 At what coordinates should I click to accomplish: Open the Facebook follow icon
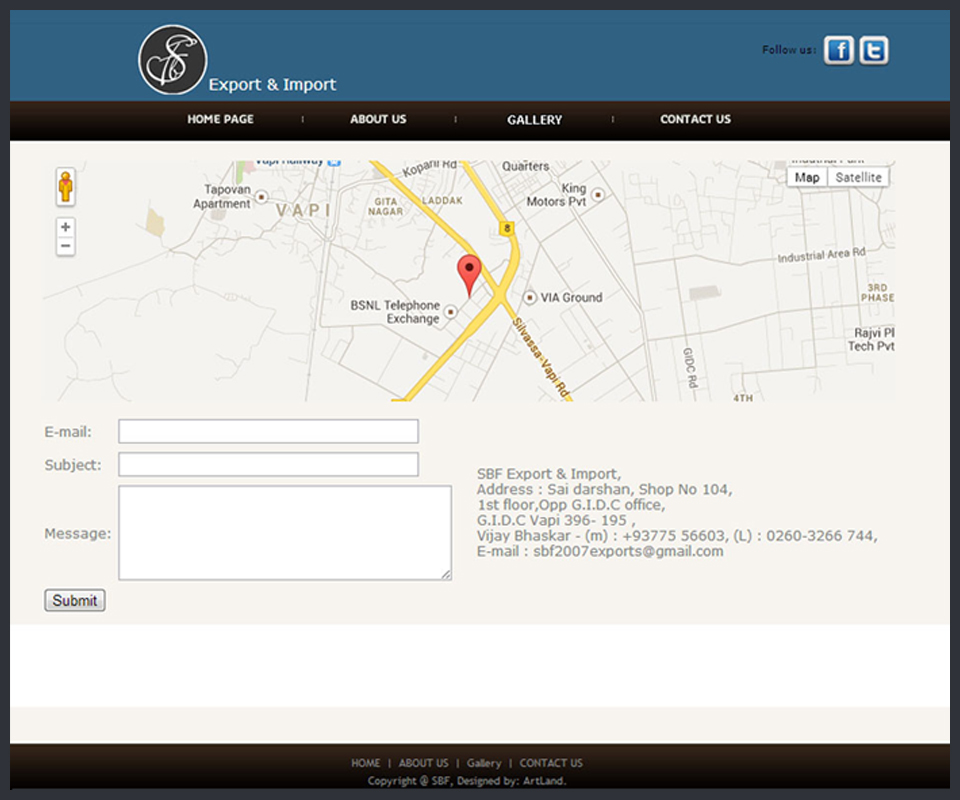click(839, 50)
